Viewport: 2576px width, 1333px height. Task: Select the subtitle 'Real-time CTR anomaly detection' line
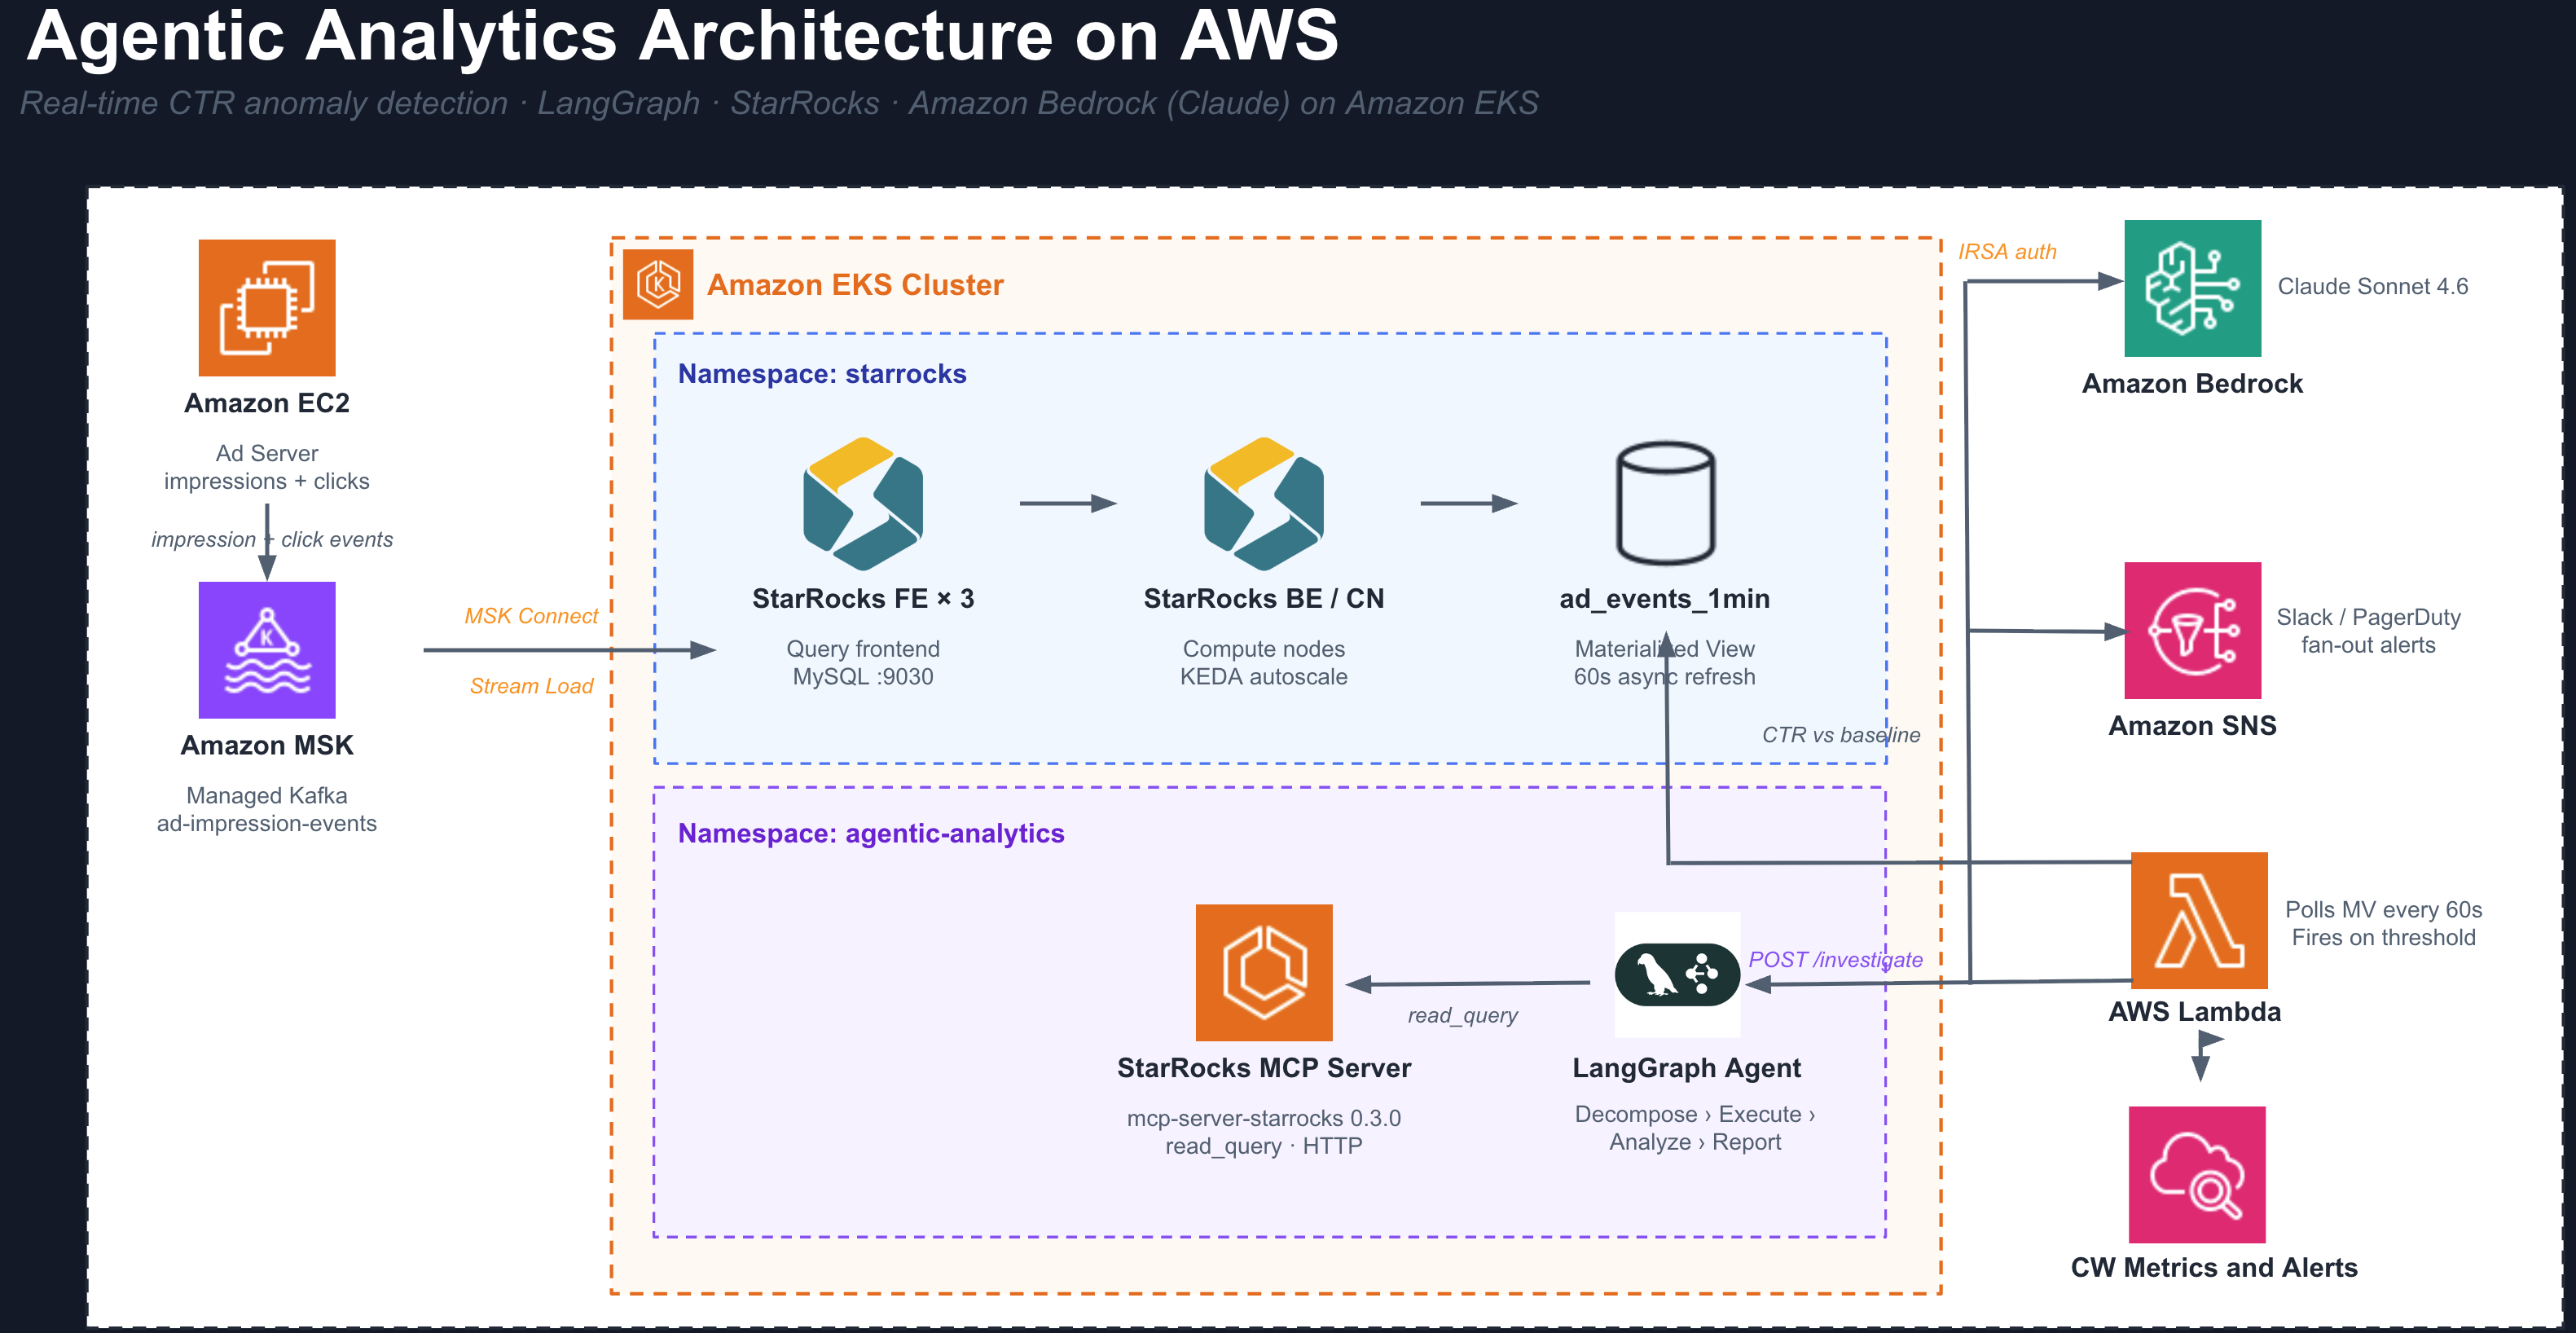779,104
